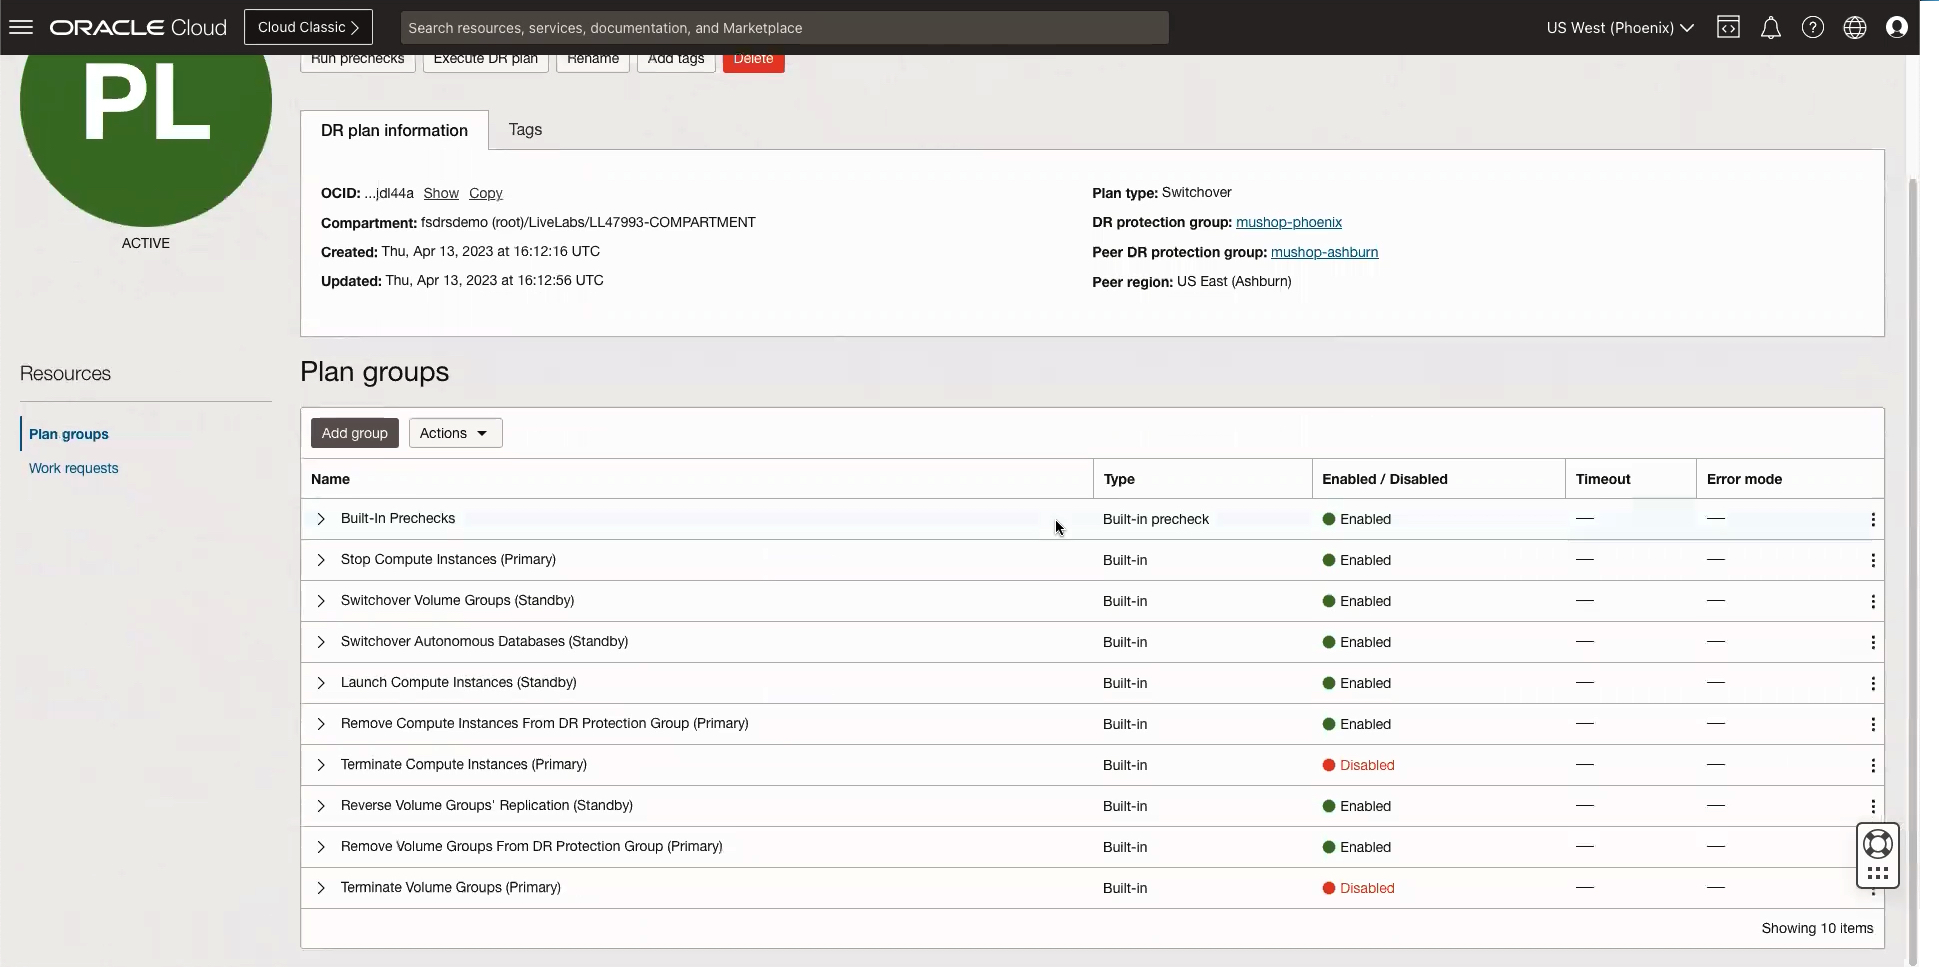This screenshot has height=967, width=1939.
Task: Click the apps grid icon near the assistant
Action: 1877,873
